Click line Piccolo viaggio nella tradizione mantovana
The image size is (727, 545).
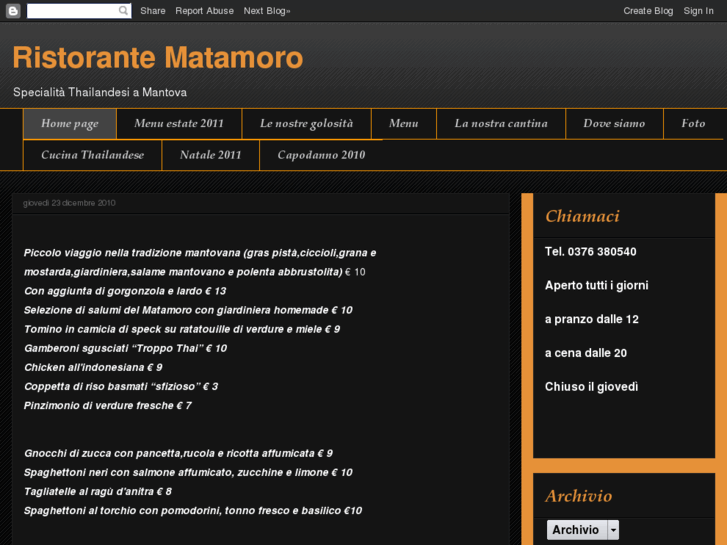coord(200,263)
